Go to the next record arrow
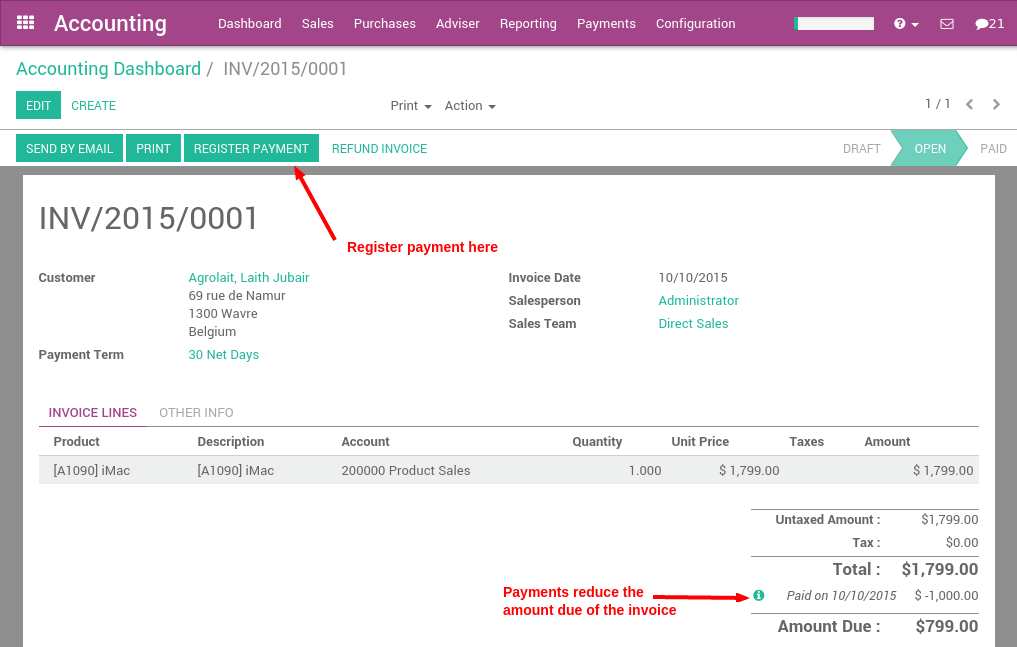Image resolution: width=1017 pixels, height=647 pixels. tap(996, 104)
